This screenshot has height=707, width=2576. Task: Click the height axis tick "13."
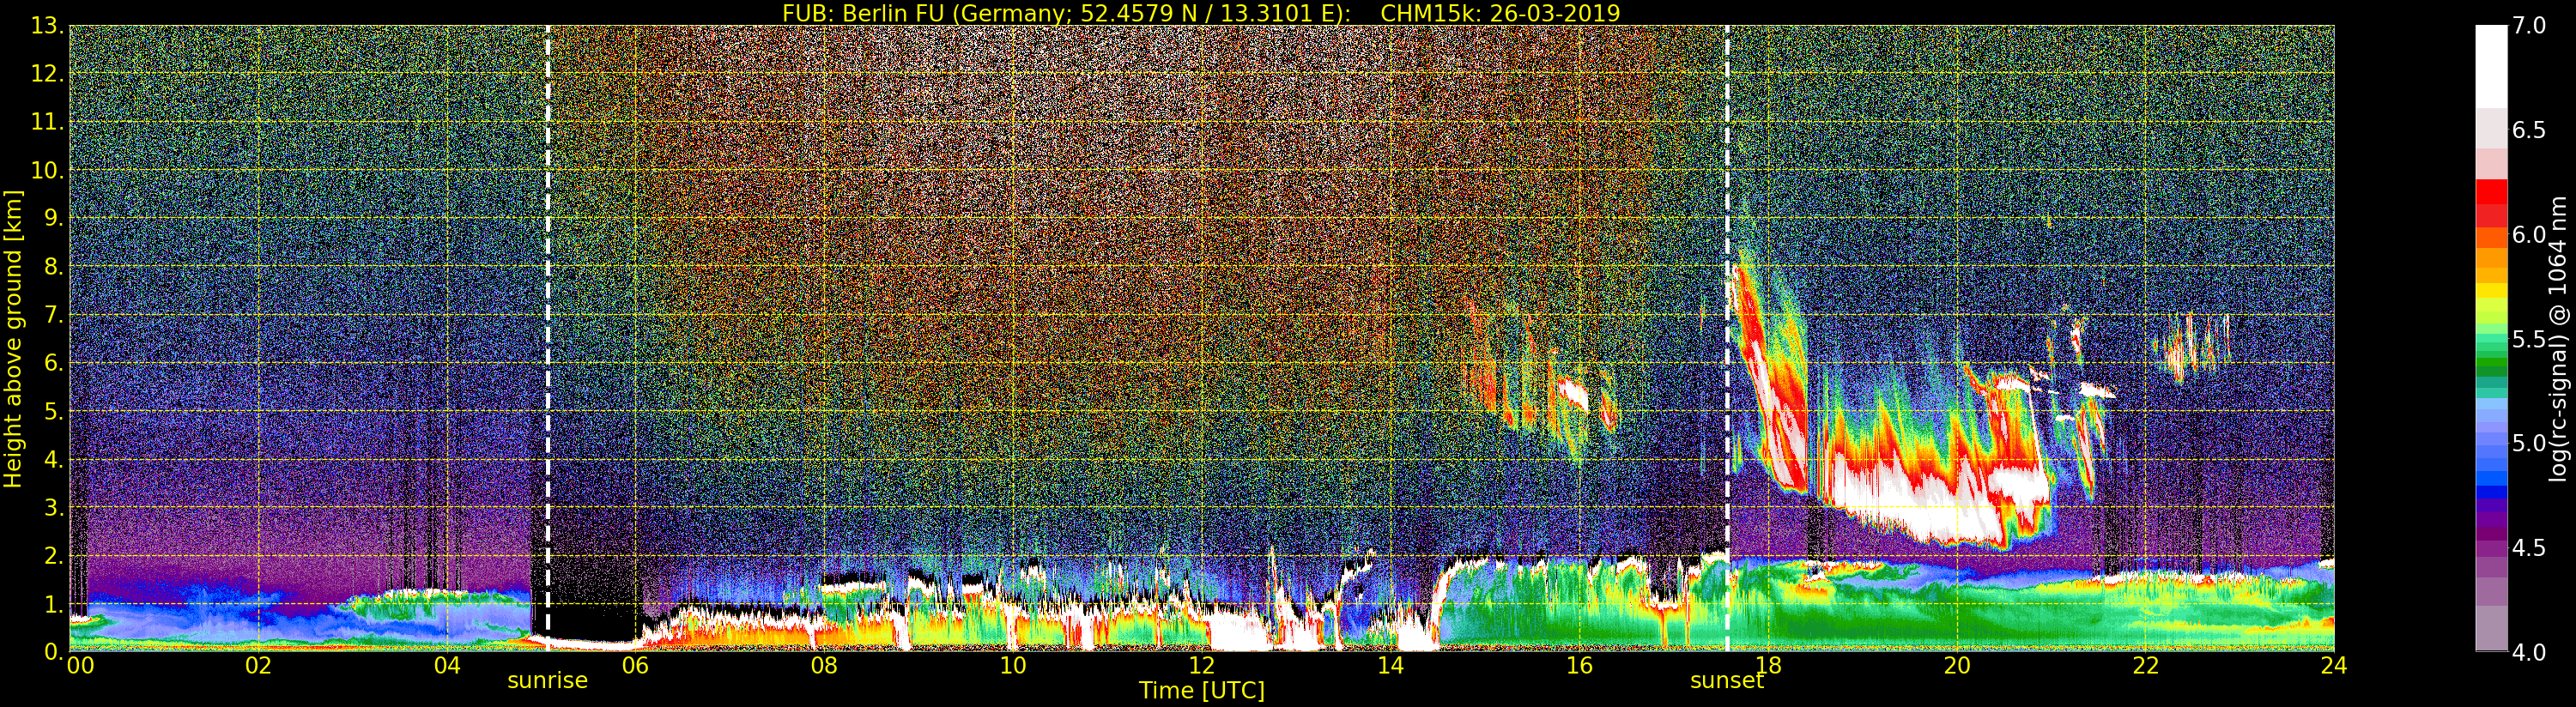pos(47,26)
